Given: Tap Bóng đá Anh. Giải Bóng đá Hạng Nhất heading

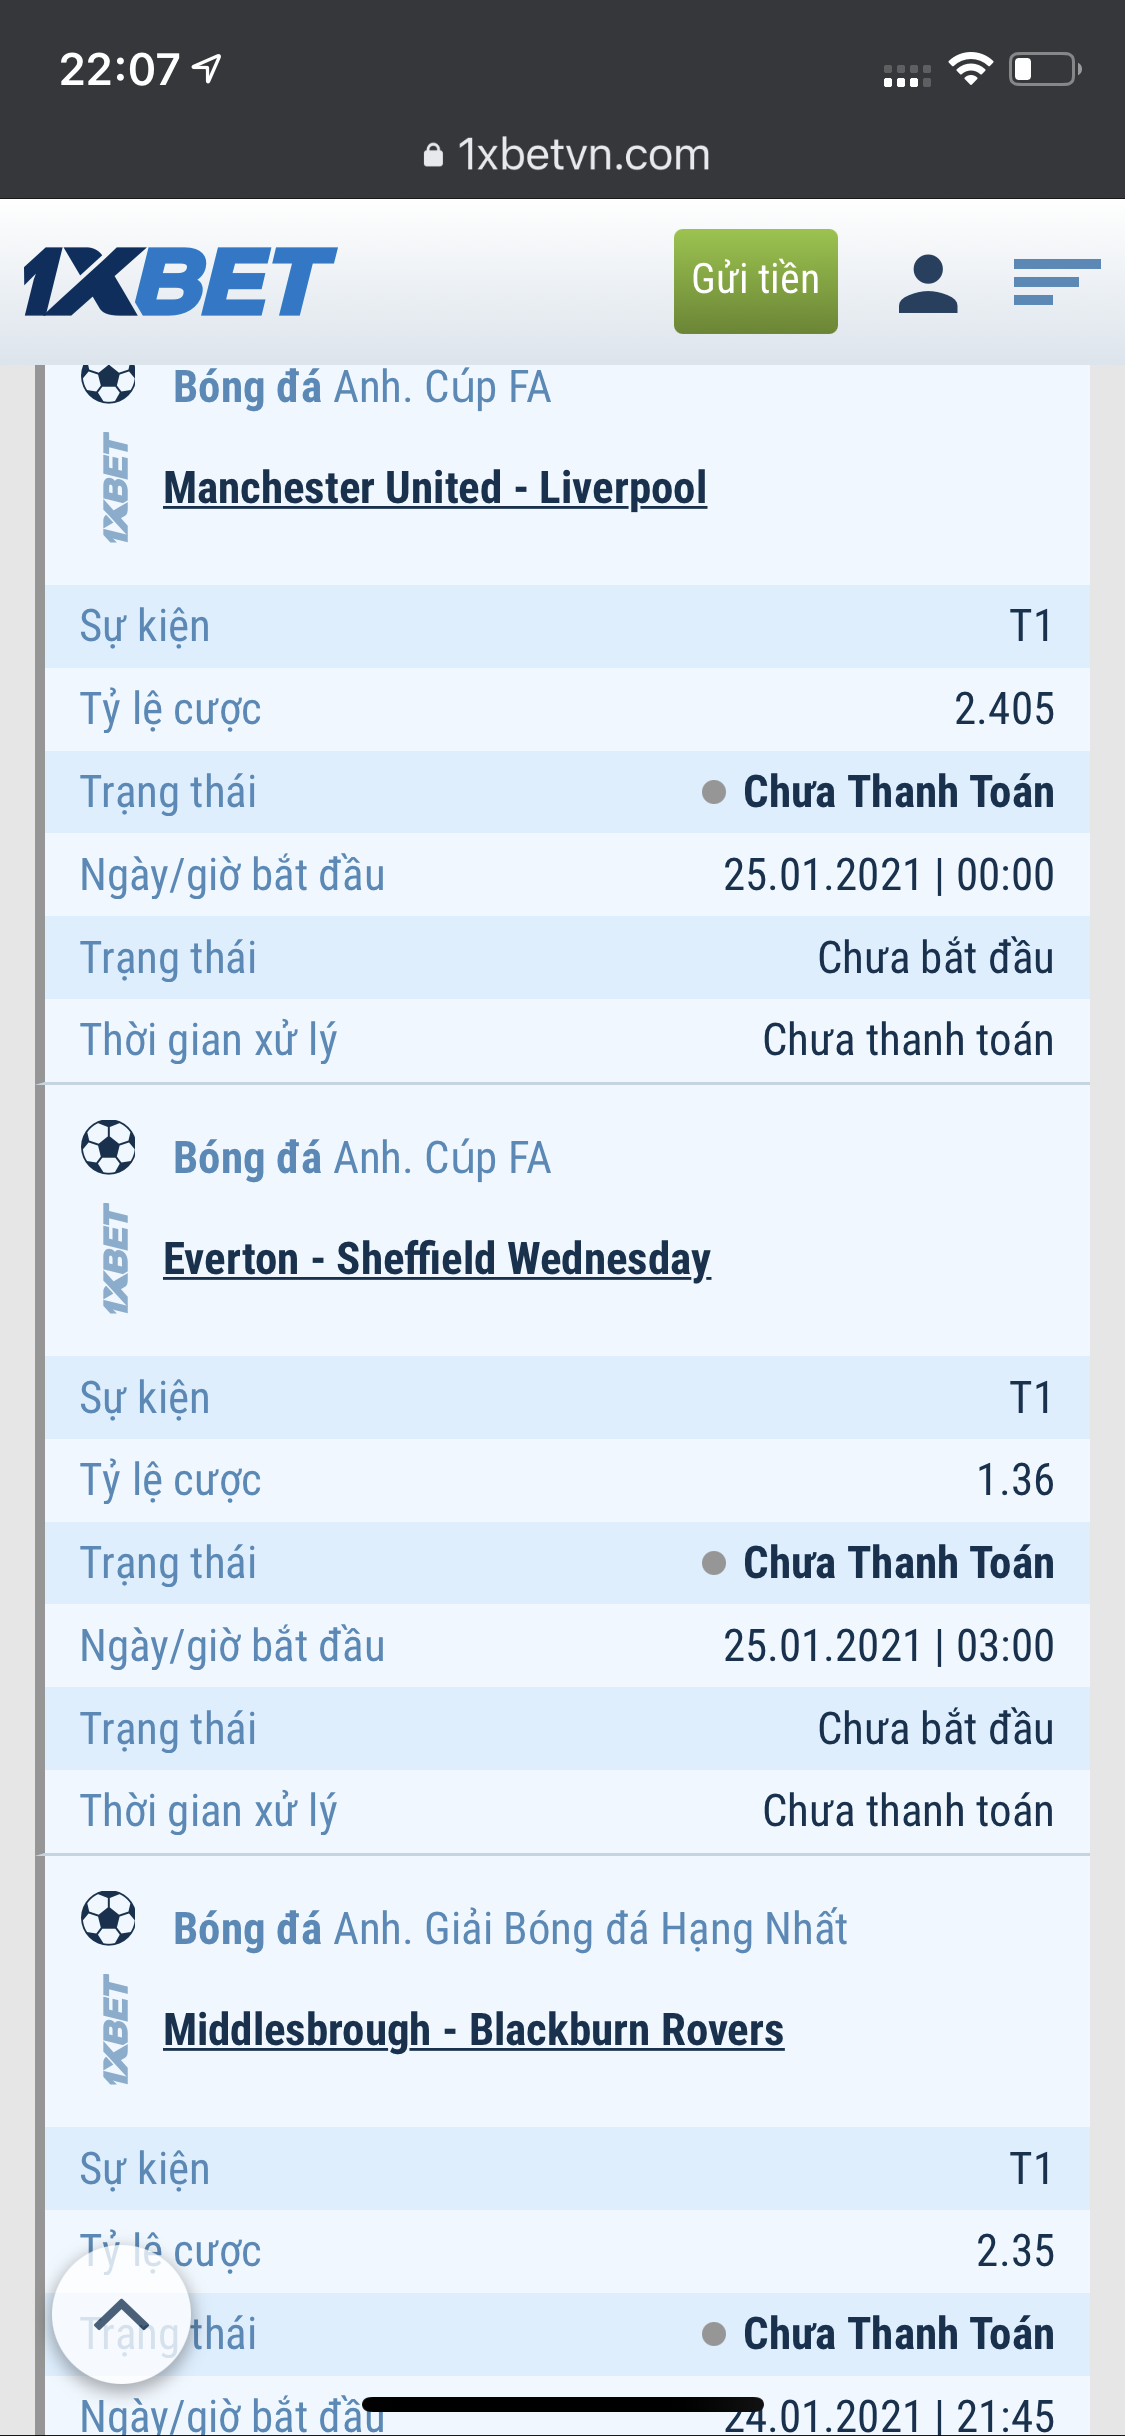Looking at the screenshot, I should [x=510, y=1929].
